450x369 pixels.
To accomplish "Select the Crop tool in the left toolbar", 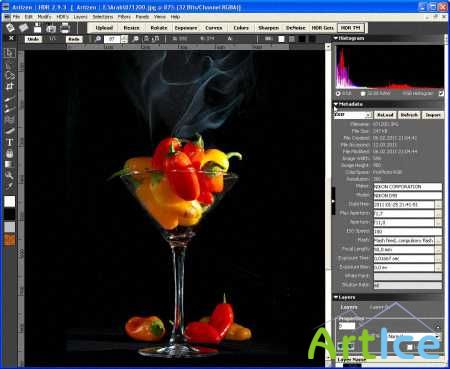I will click(x=10, y=86).
